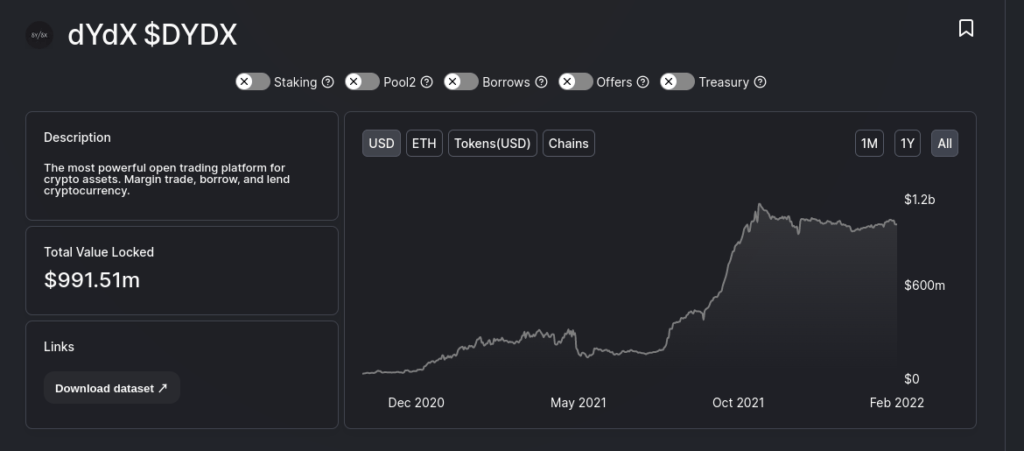This screenshot has height=451, width=1024.
Task: Click the TVL chart peak point
Action: click(759, 204)
